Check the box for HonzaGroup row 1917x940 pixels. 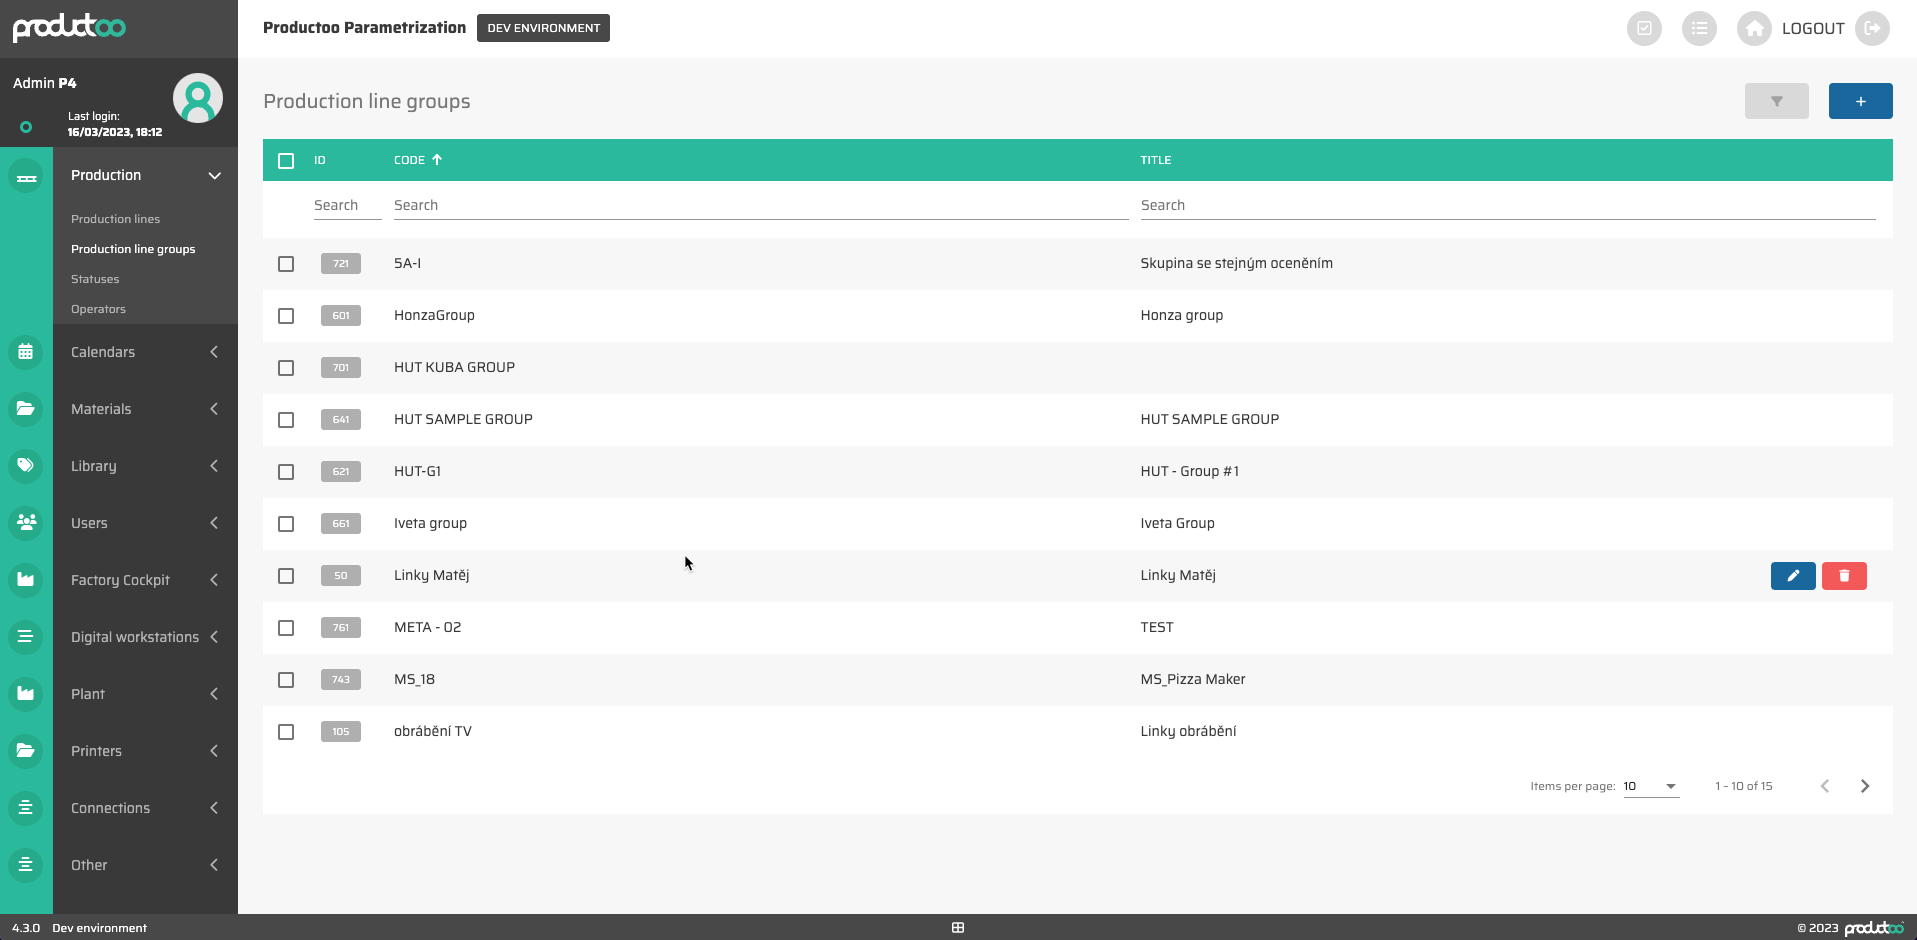pos(286,316)
